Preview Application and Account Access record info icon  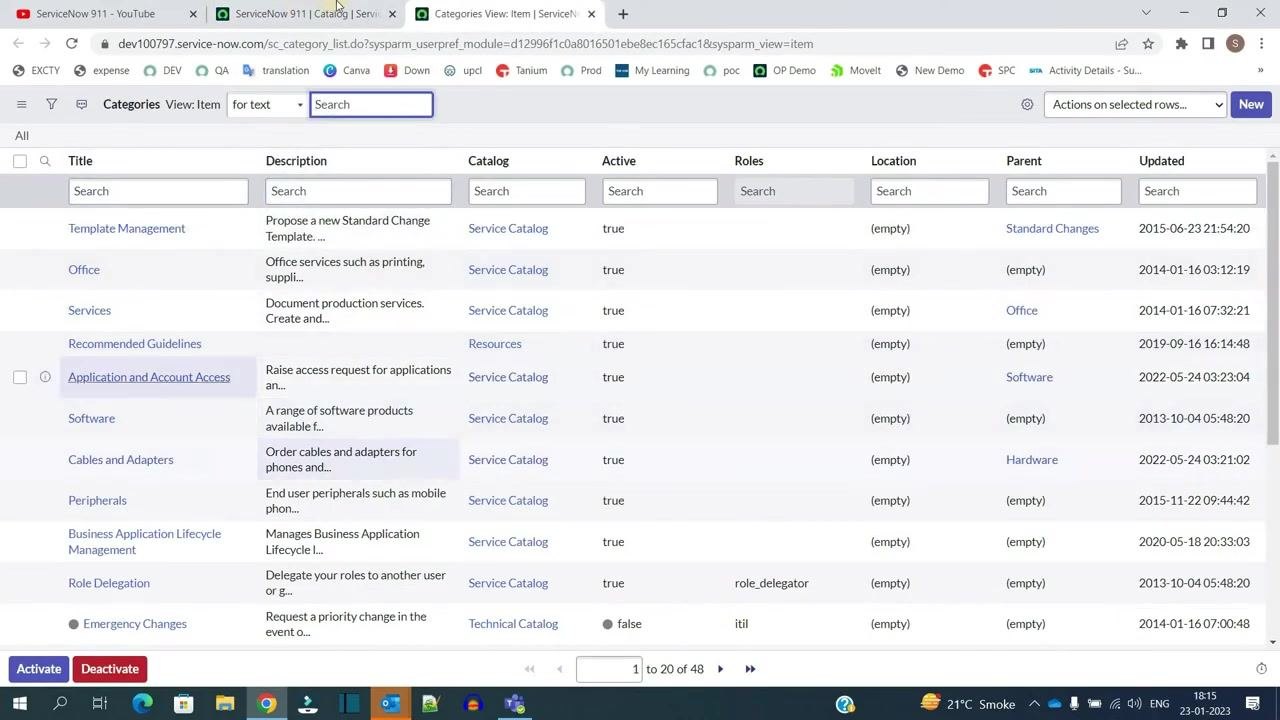click(45, 377)
